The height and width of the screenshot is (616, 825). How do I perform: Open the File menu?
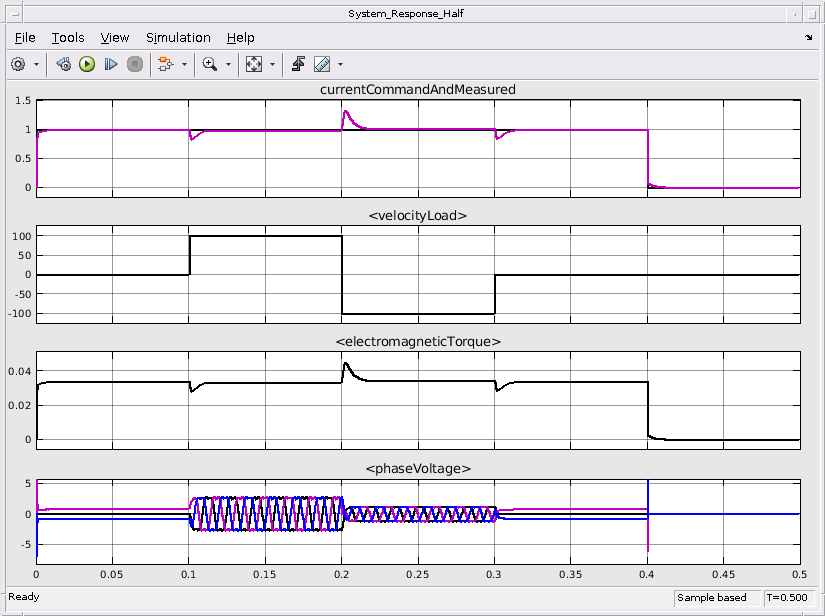pos(25,38)
